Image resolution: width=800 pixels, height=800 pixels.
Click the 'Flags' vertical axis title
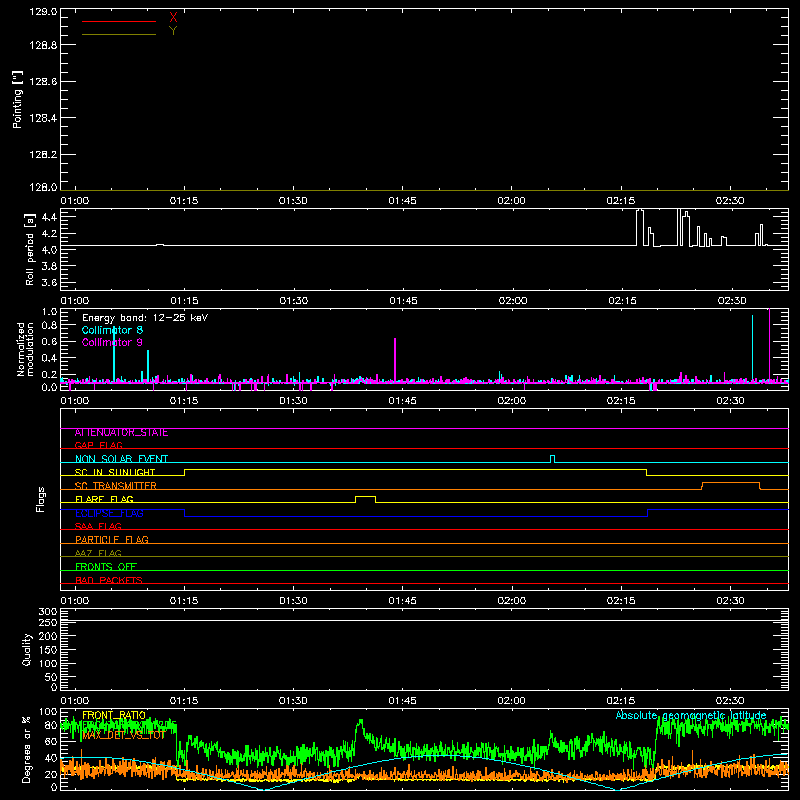click(x=41, y=499)
